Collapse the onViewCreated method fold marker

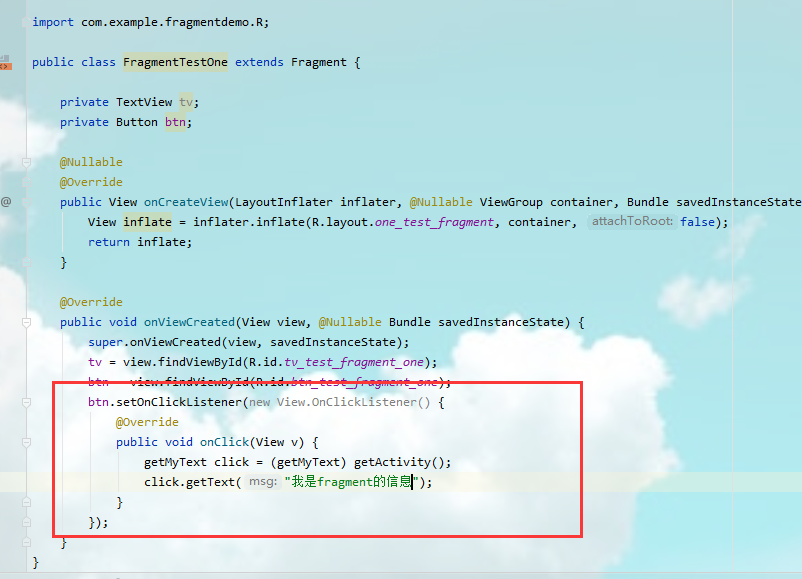(27, 322)
